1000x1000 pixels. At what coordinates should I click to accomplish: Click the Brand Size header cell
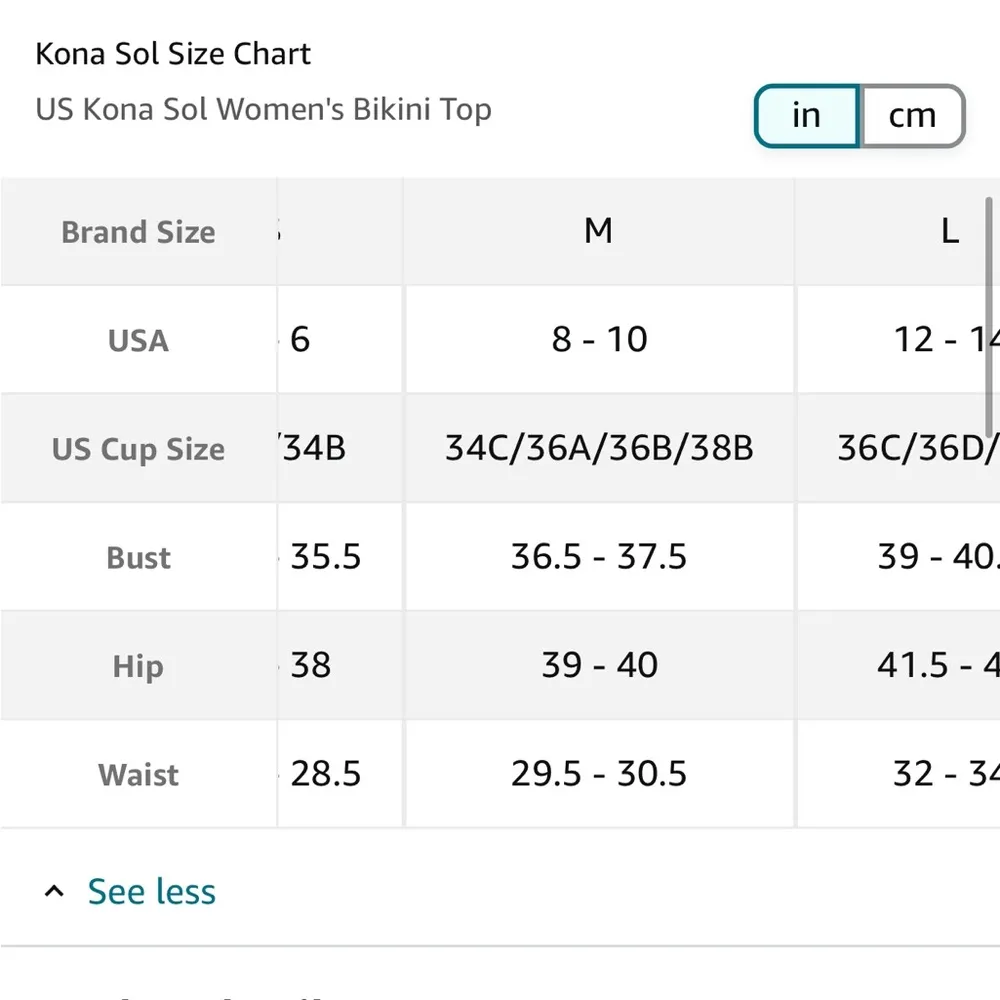[138, 231]
